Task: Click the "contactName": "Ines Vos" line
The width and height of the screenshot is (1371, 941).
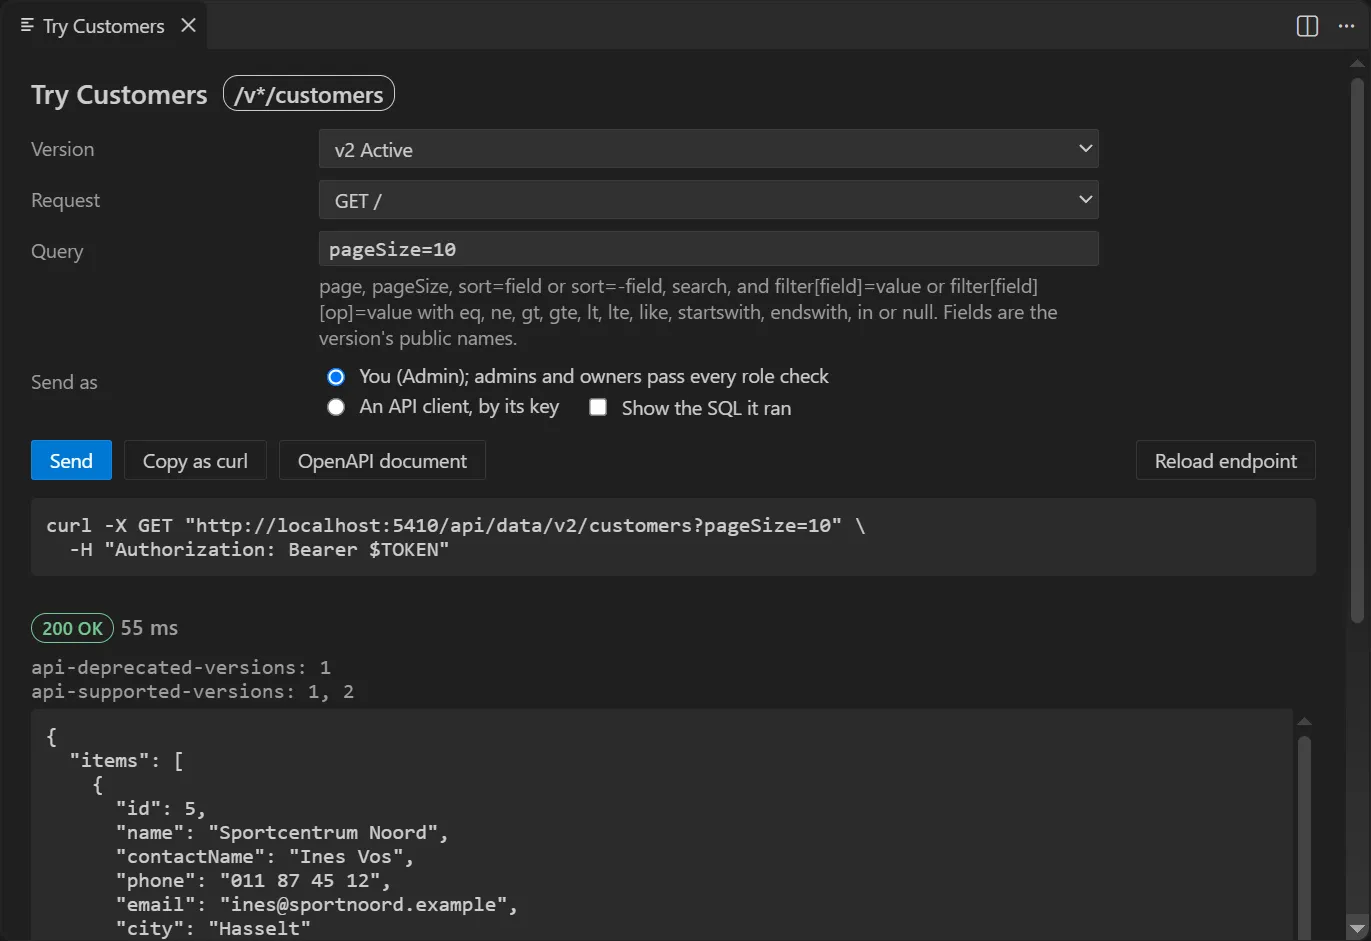Action: coord(264,857)
